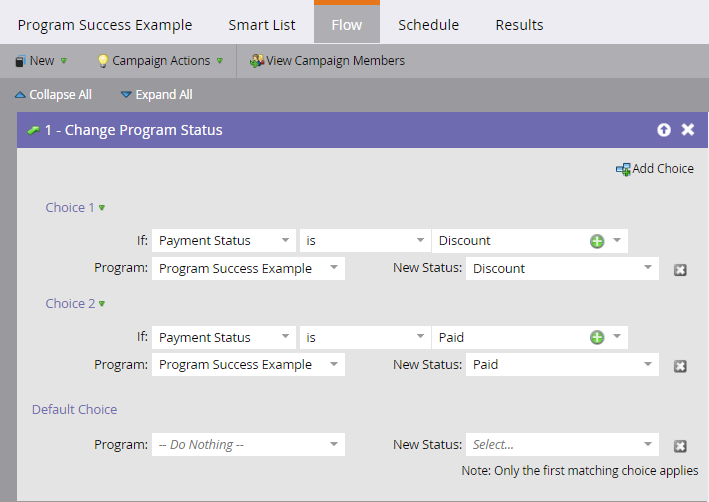Add a value with the Discount plus icon
This screenshot has width=709, height=502.
pyautogui.click(x=597, y=241)
